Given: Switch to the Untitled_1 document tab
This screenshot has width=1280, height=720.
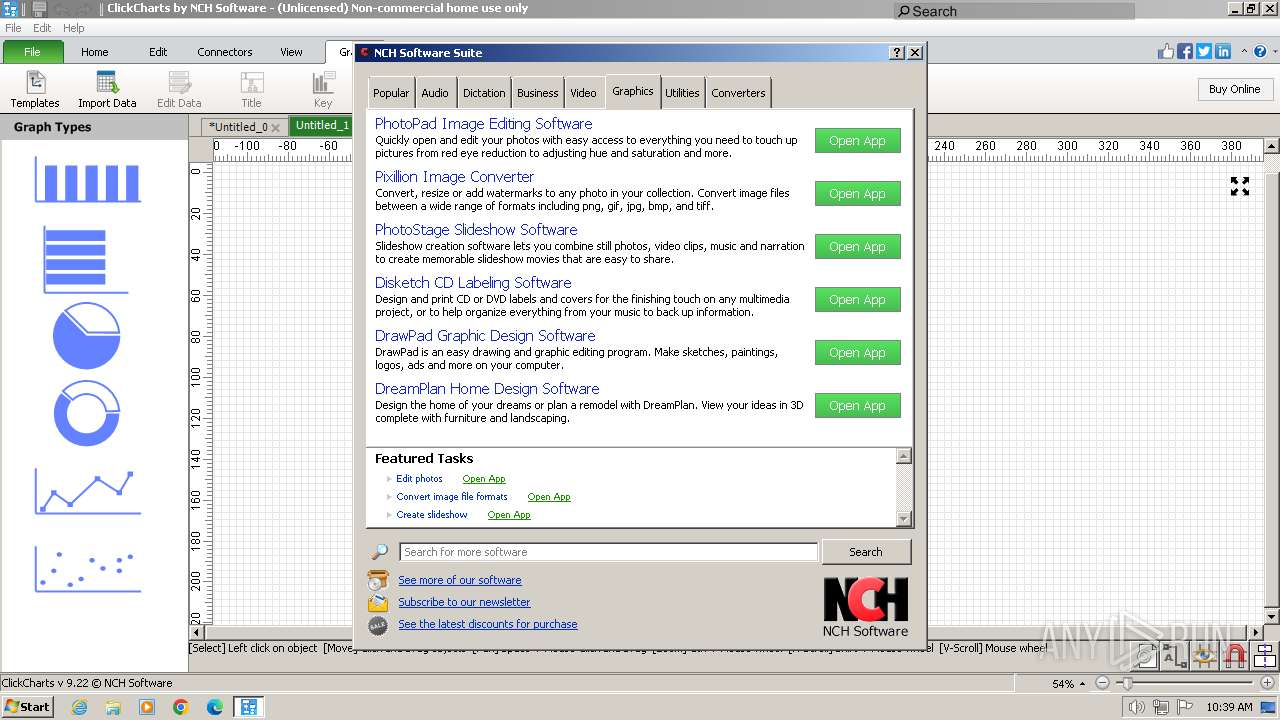Looking at the screenshot, I should [x=322, y=126].
